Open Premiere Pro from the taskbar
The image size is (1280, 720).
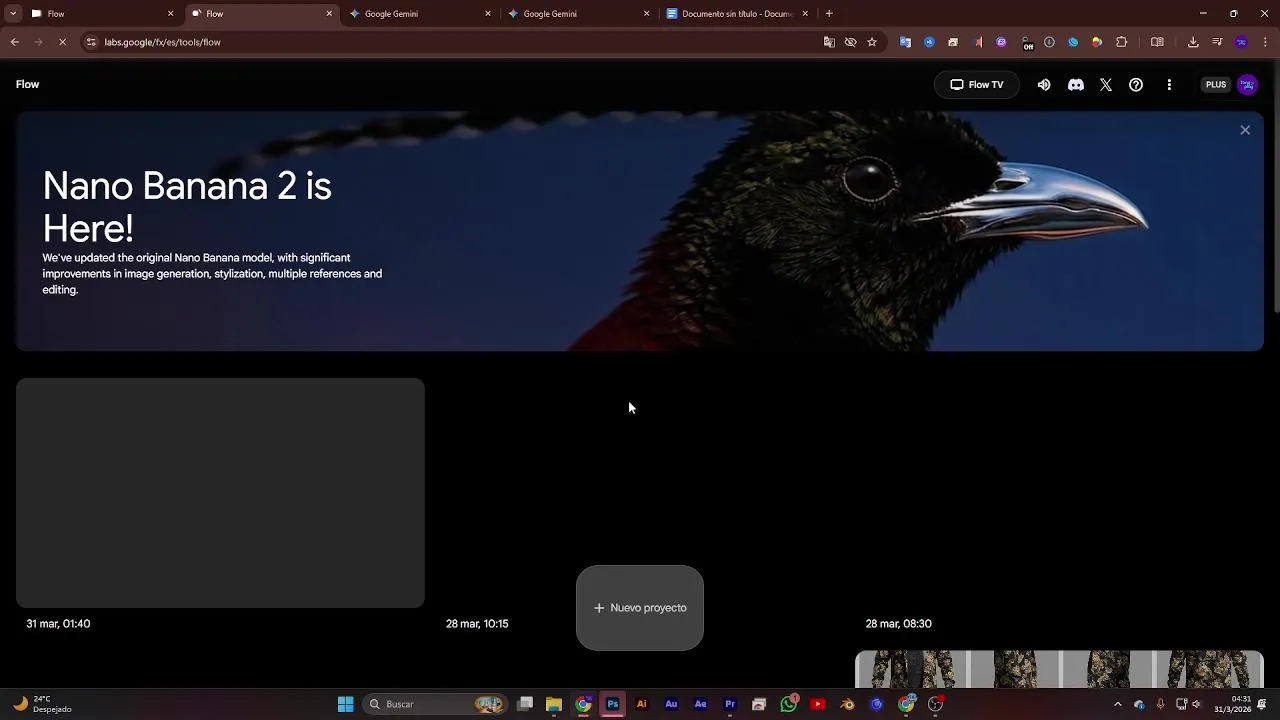pyautogui.click(x=730, y=704)
